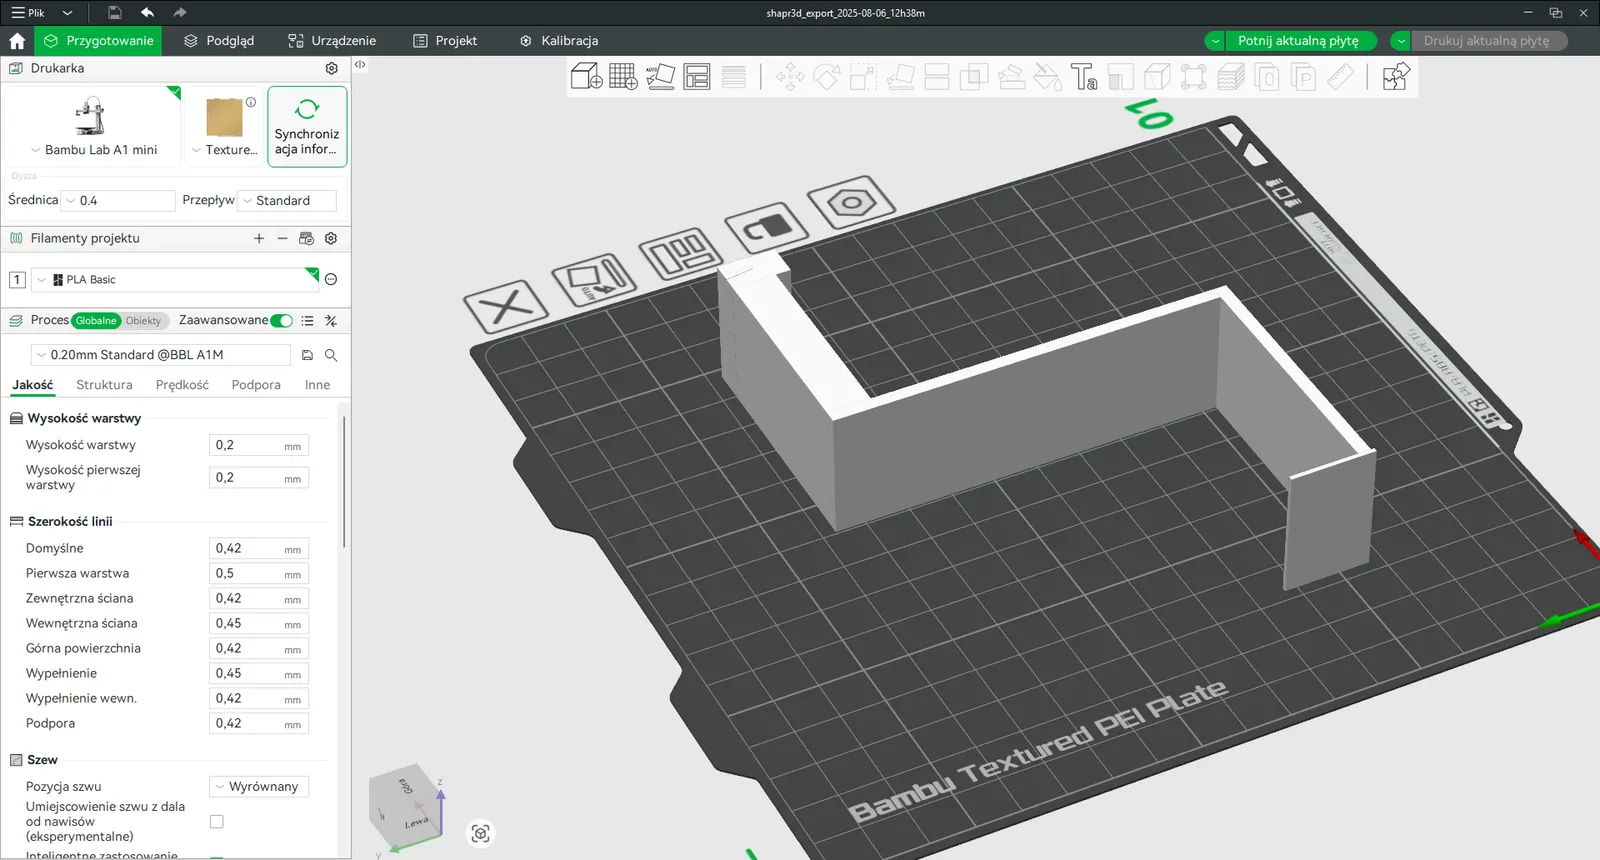Save the process preset with disk icon
This screenshot has height=860, width=1600.
click(x=307, y=355)
